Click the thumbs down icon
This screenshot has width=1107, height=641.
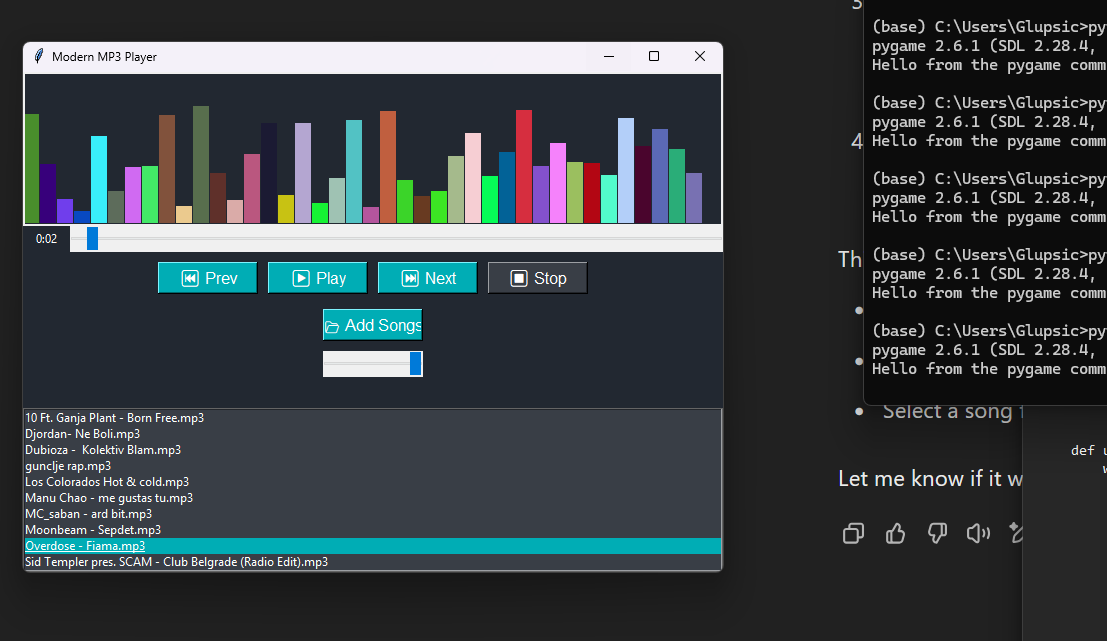pyautogui.click(x=937, y=533)
